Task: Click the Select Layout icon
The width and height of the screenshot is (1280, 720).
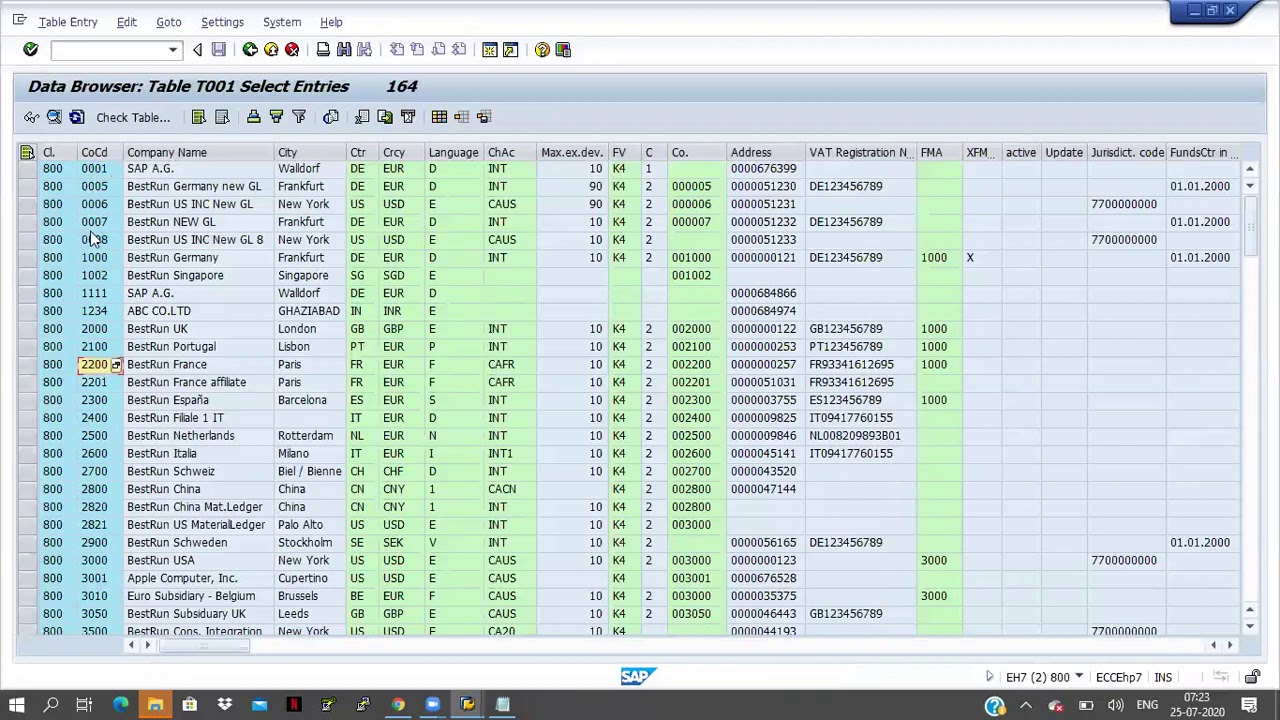Action: [461, 117]
